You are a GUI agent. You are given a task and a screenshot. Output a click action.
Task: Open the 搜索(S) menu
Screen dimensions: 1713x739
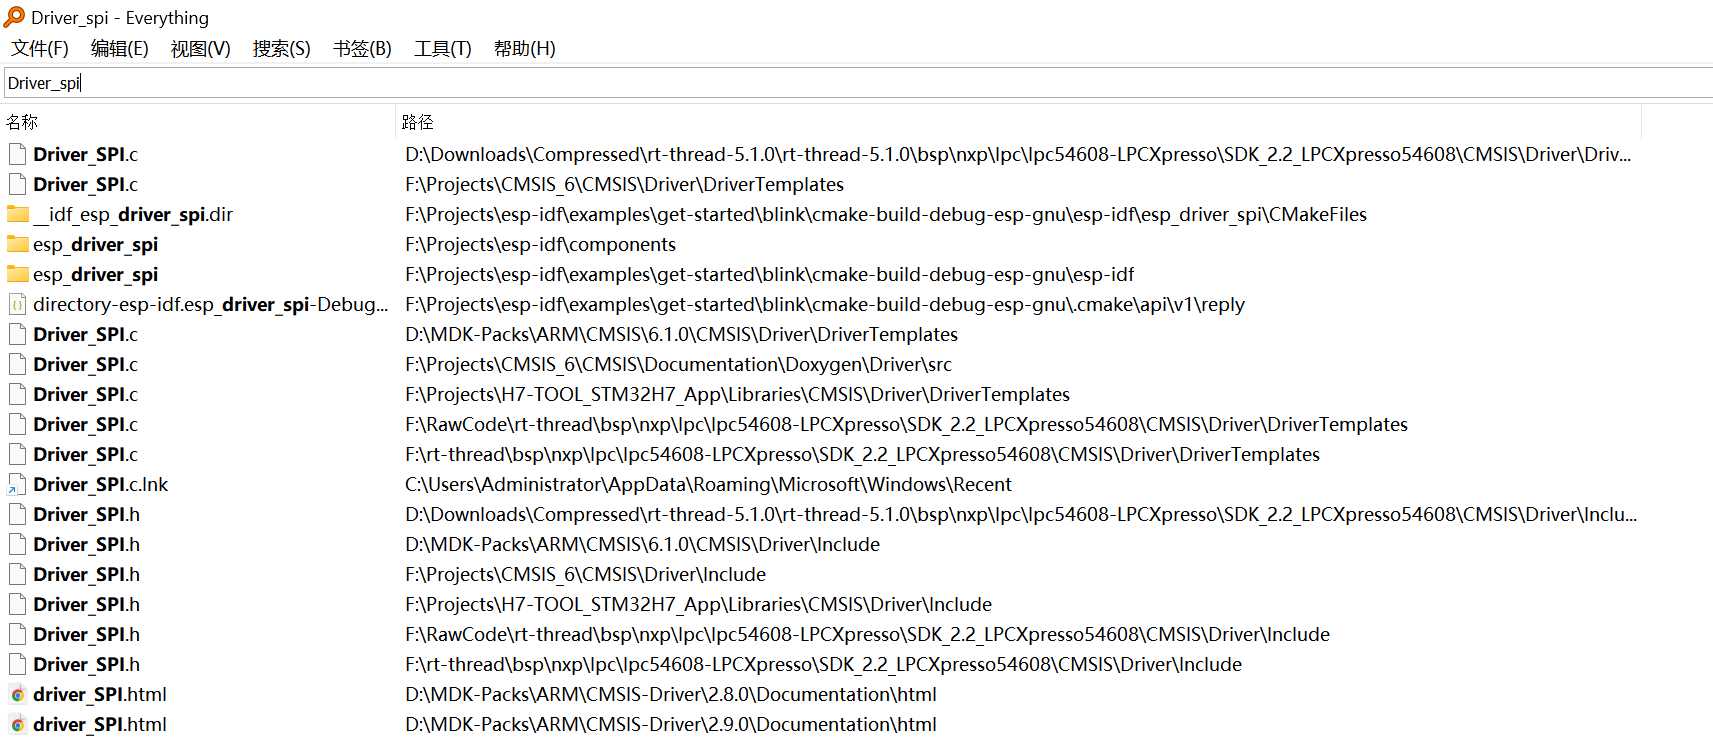[282, 48]
